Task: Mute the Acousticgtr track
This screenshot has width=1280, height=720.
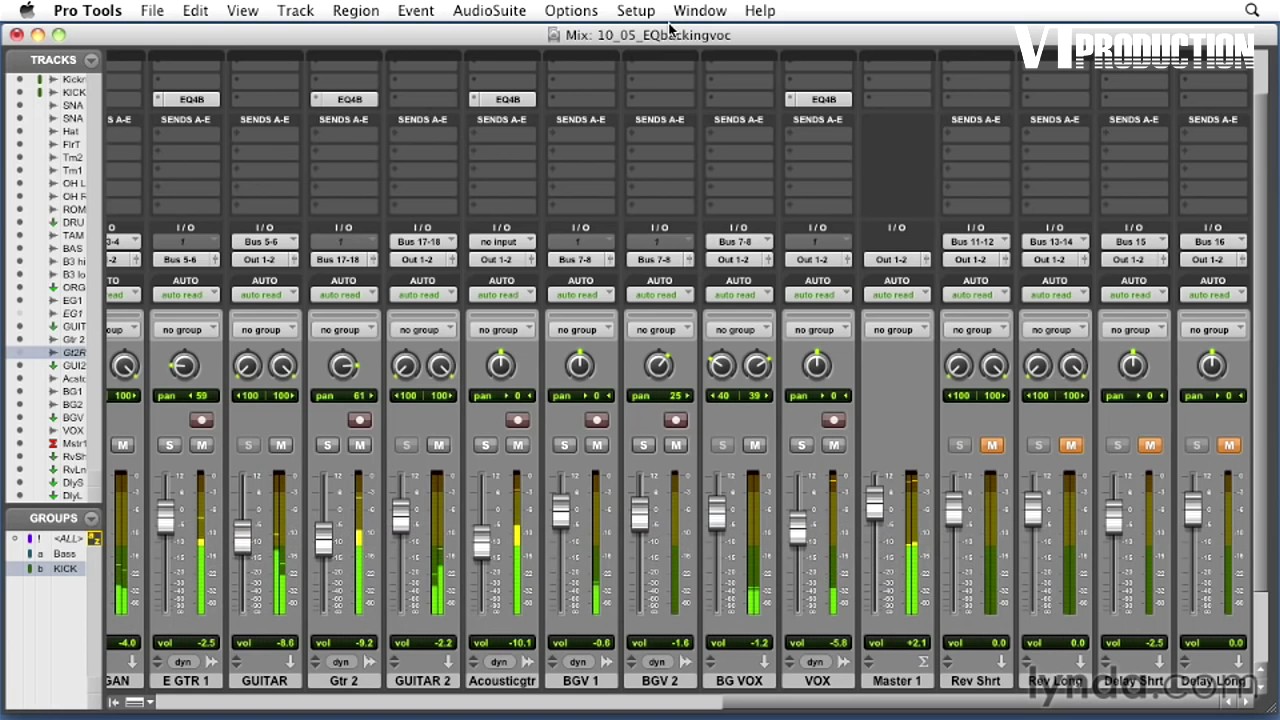Action: point(517,445)
